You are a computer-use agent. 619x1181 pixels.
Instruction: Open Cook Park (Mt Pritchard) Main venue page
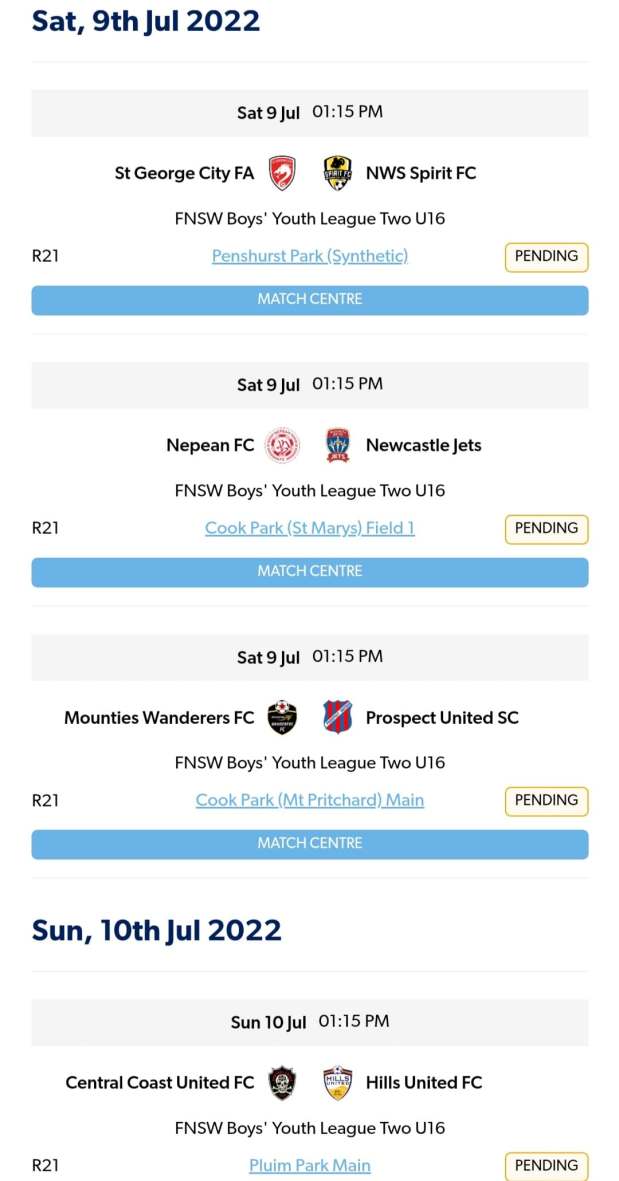tap(310, 800)
